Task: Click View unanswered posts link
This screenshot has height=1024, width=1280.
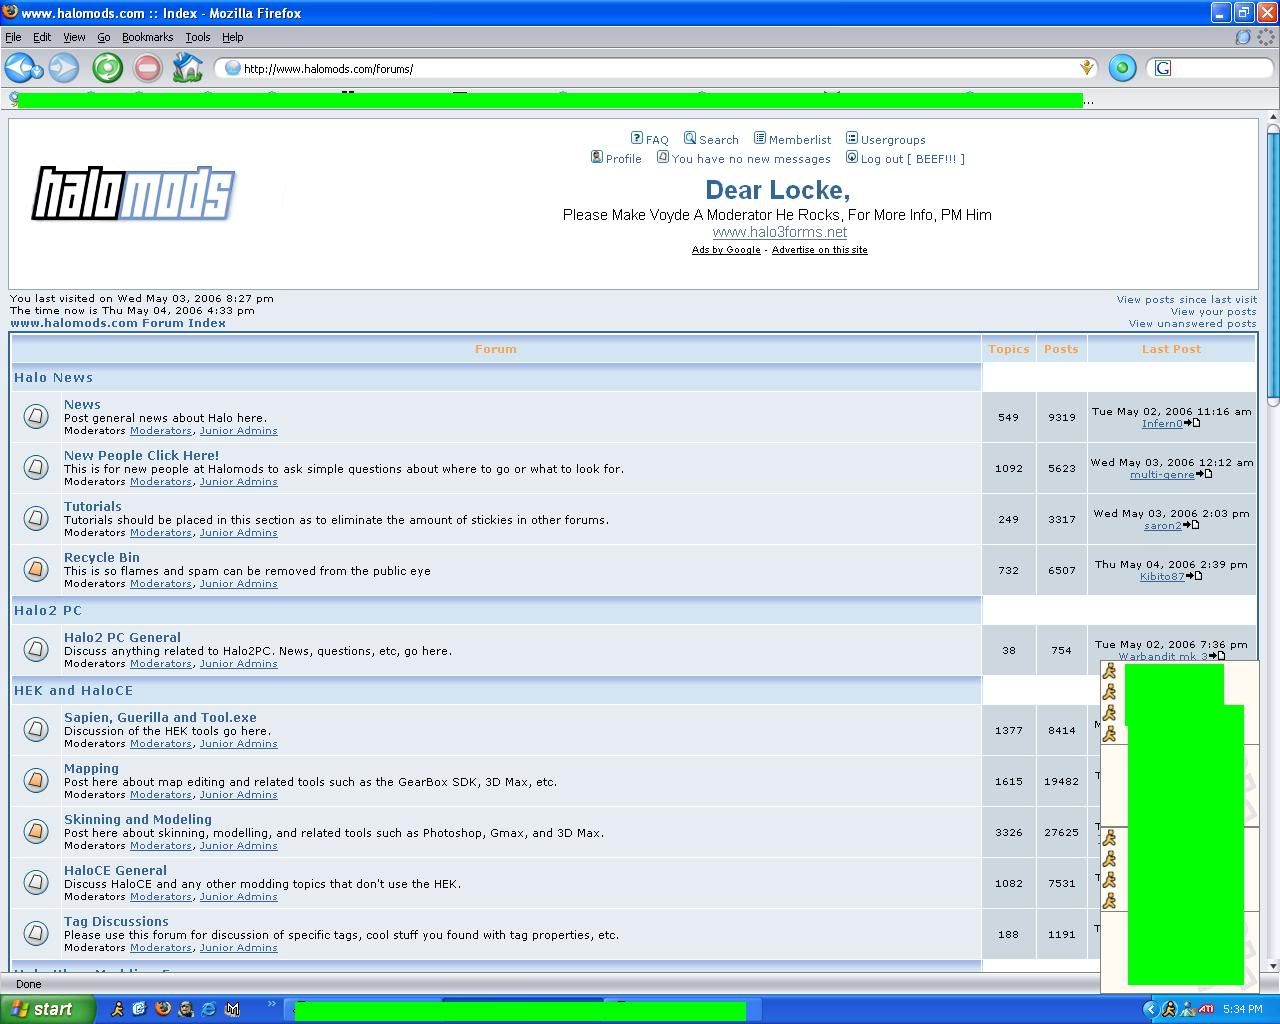Action: (1192, 323)
